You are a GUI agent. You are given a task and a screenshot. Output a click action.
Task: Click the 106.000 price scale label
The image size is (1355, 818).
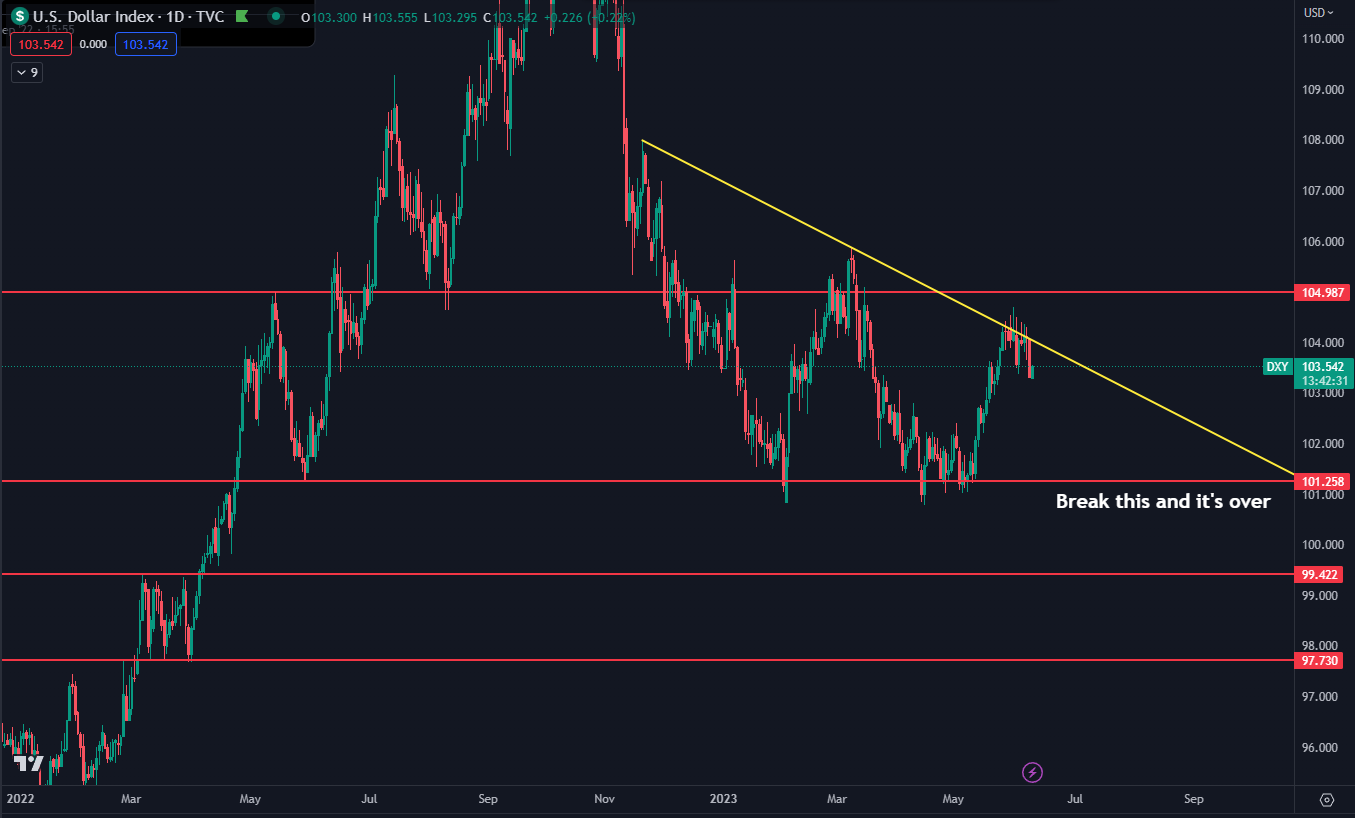point(1321,241)
